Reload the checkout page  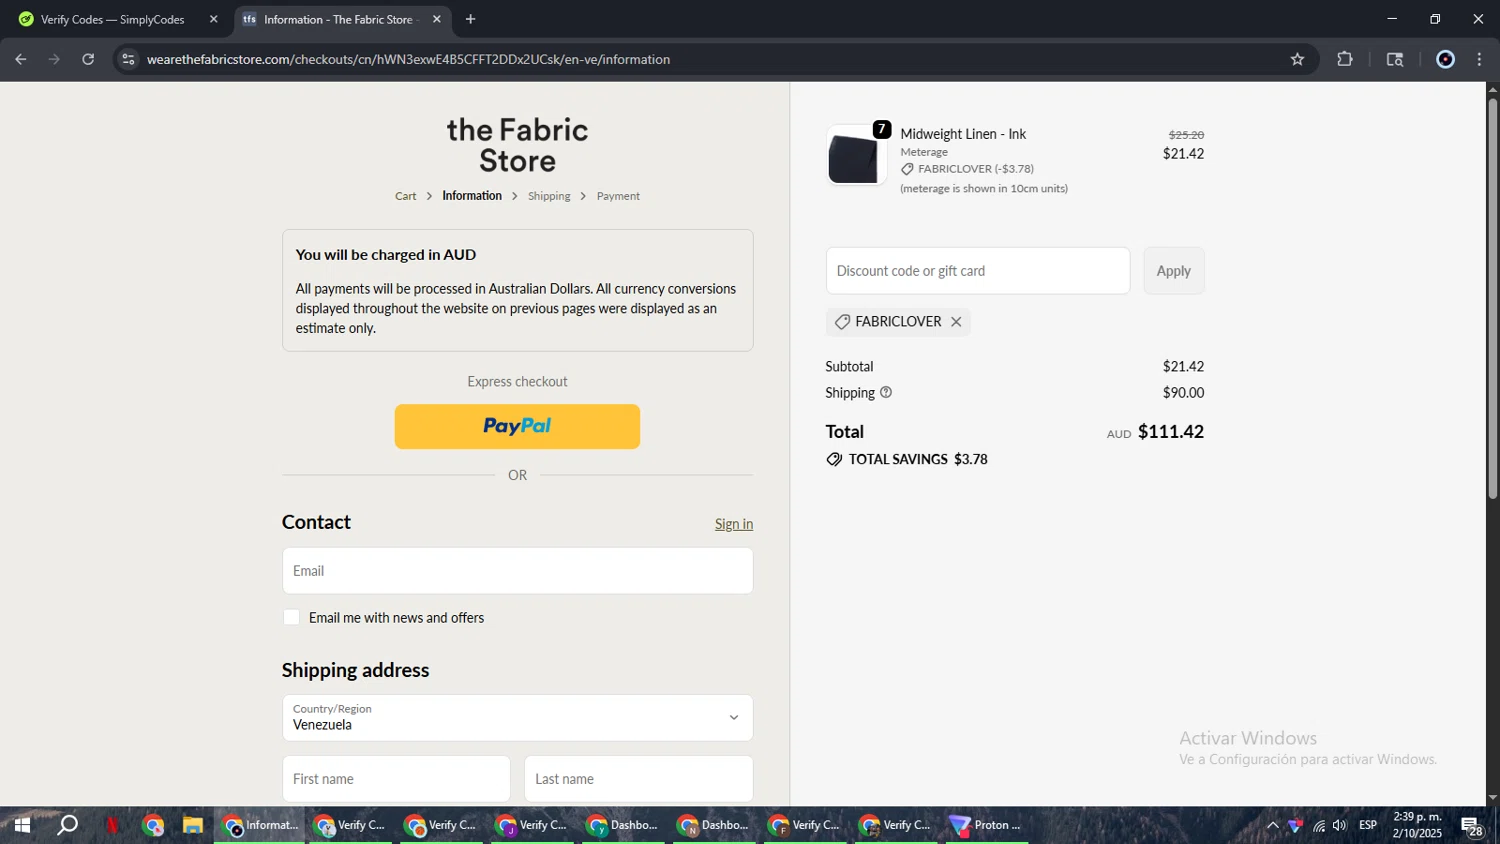(88, 59)
